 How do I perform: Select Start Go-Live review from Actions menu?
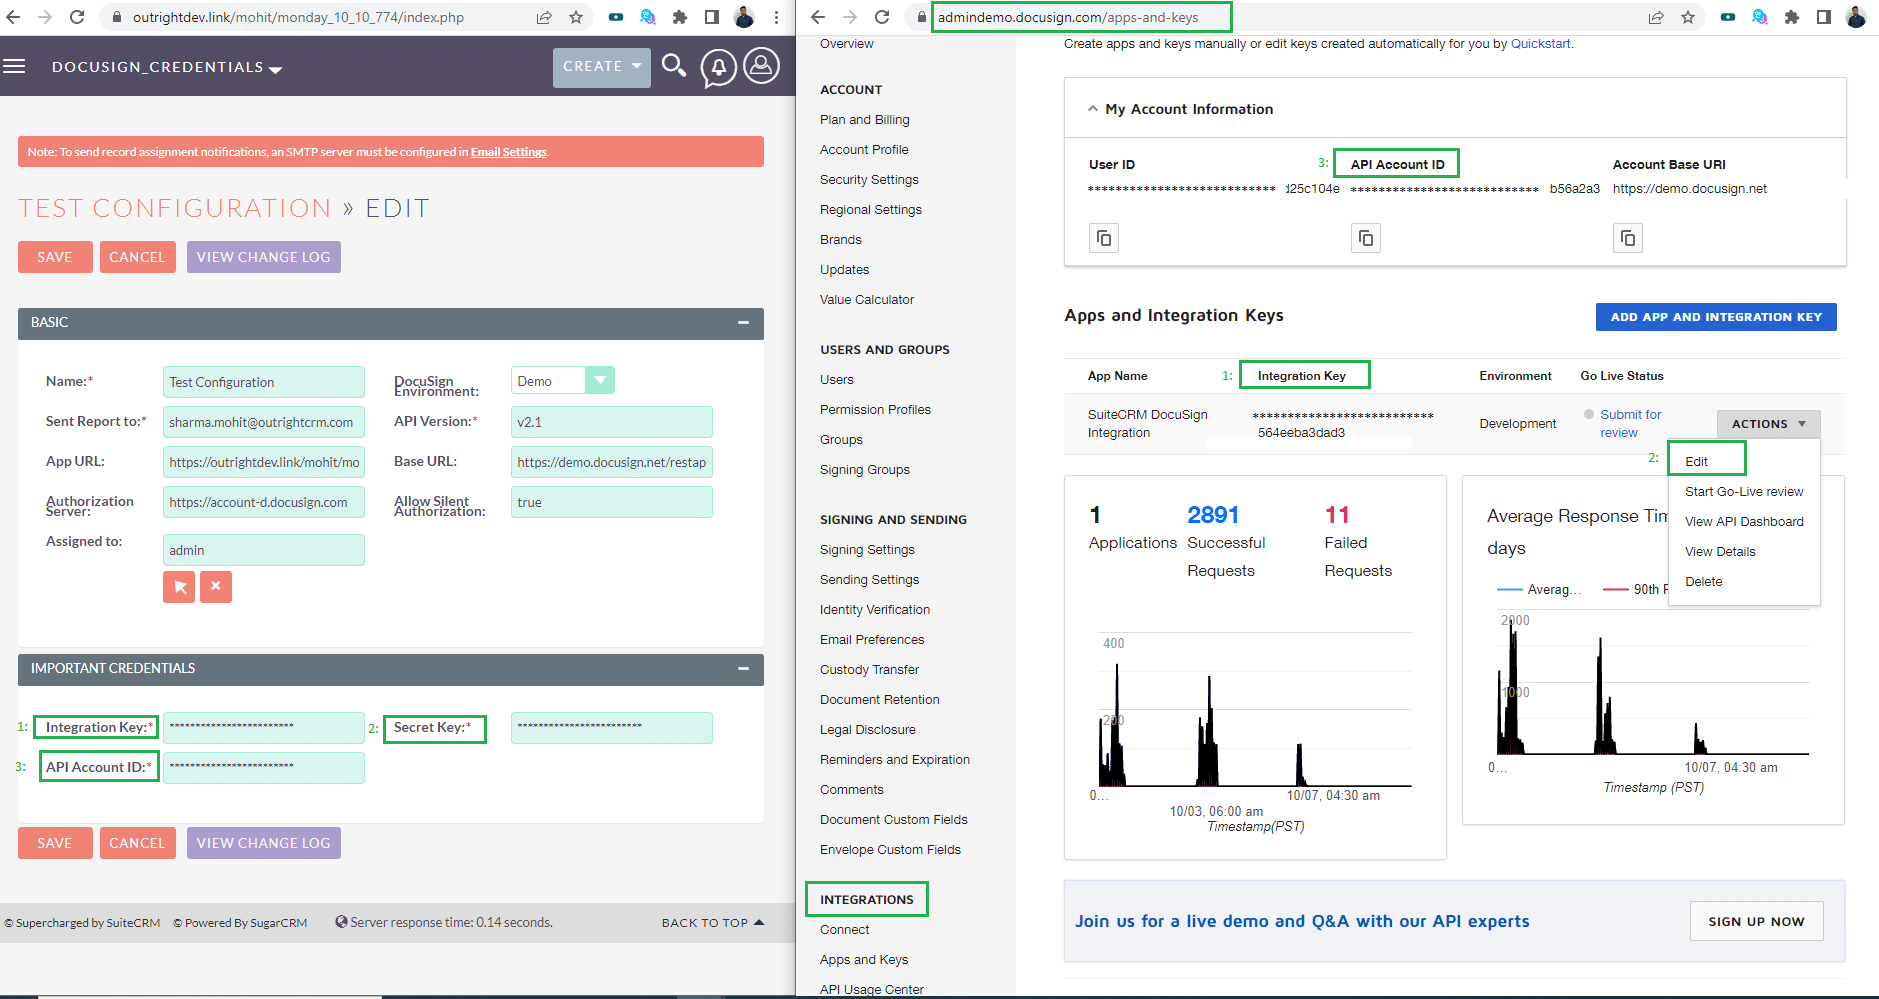click(x=1744, y=491)
